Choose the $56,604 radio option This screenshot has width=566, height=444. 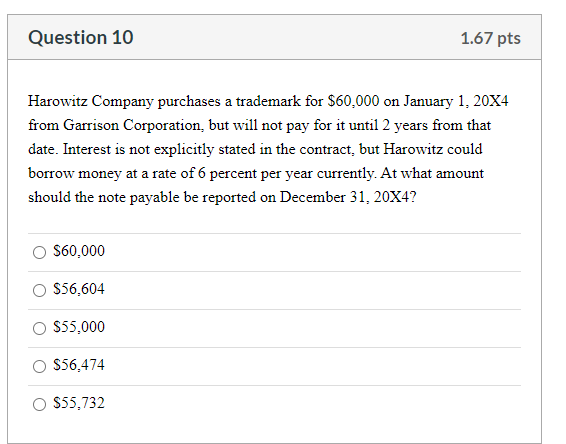tap(39, 290)
